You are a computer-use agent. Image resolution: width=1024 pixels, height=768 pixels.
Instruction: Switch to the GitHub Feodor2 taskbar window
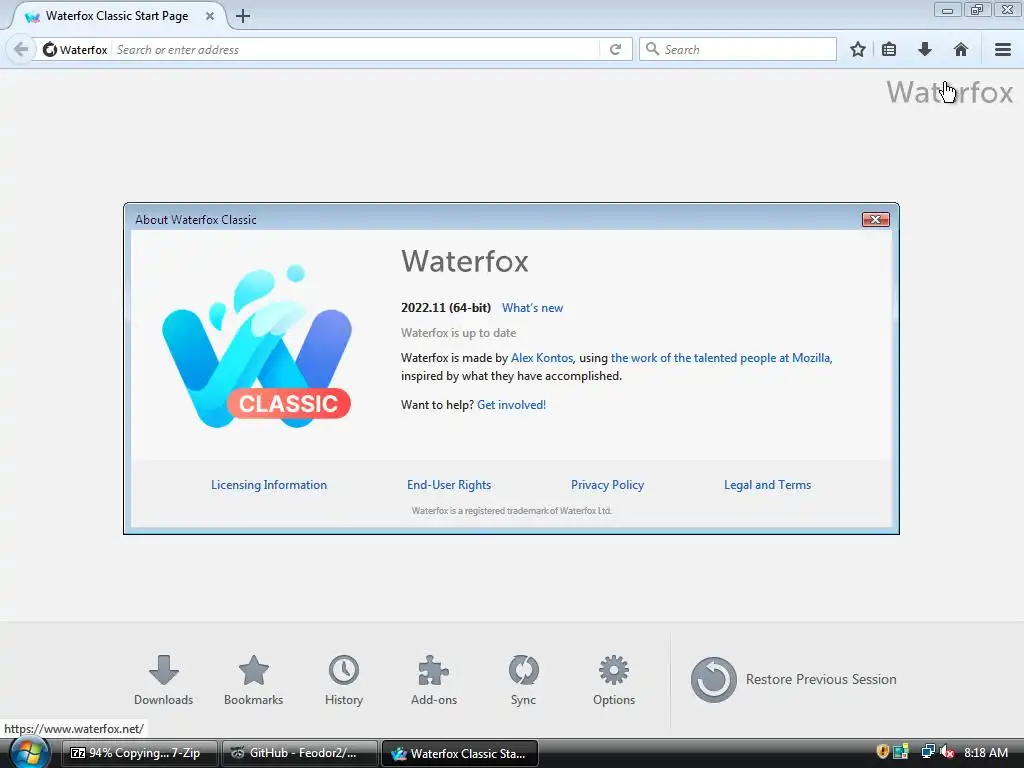click(300, 753)
